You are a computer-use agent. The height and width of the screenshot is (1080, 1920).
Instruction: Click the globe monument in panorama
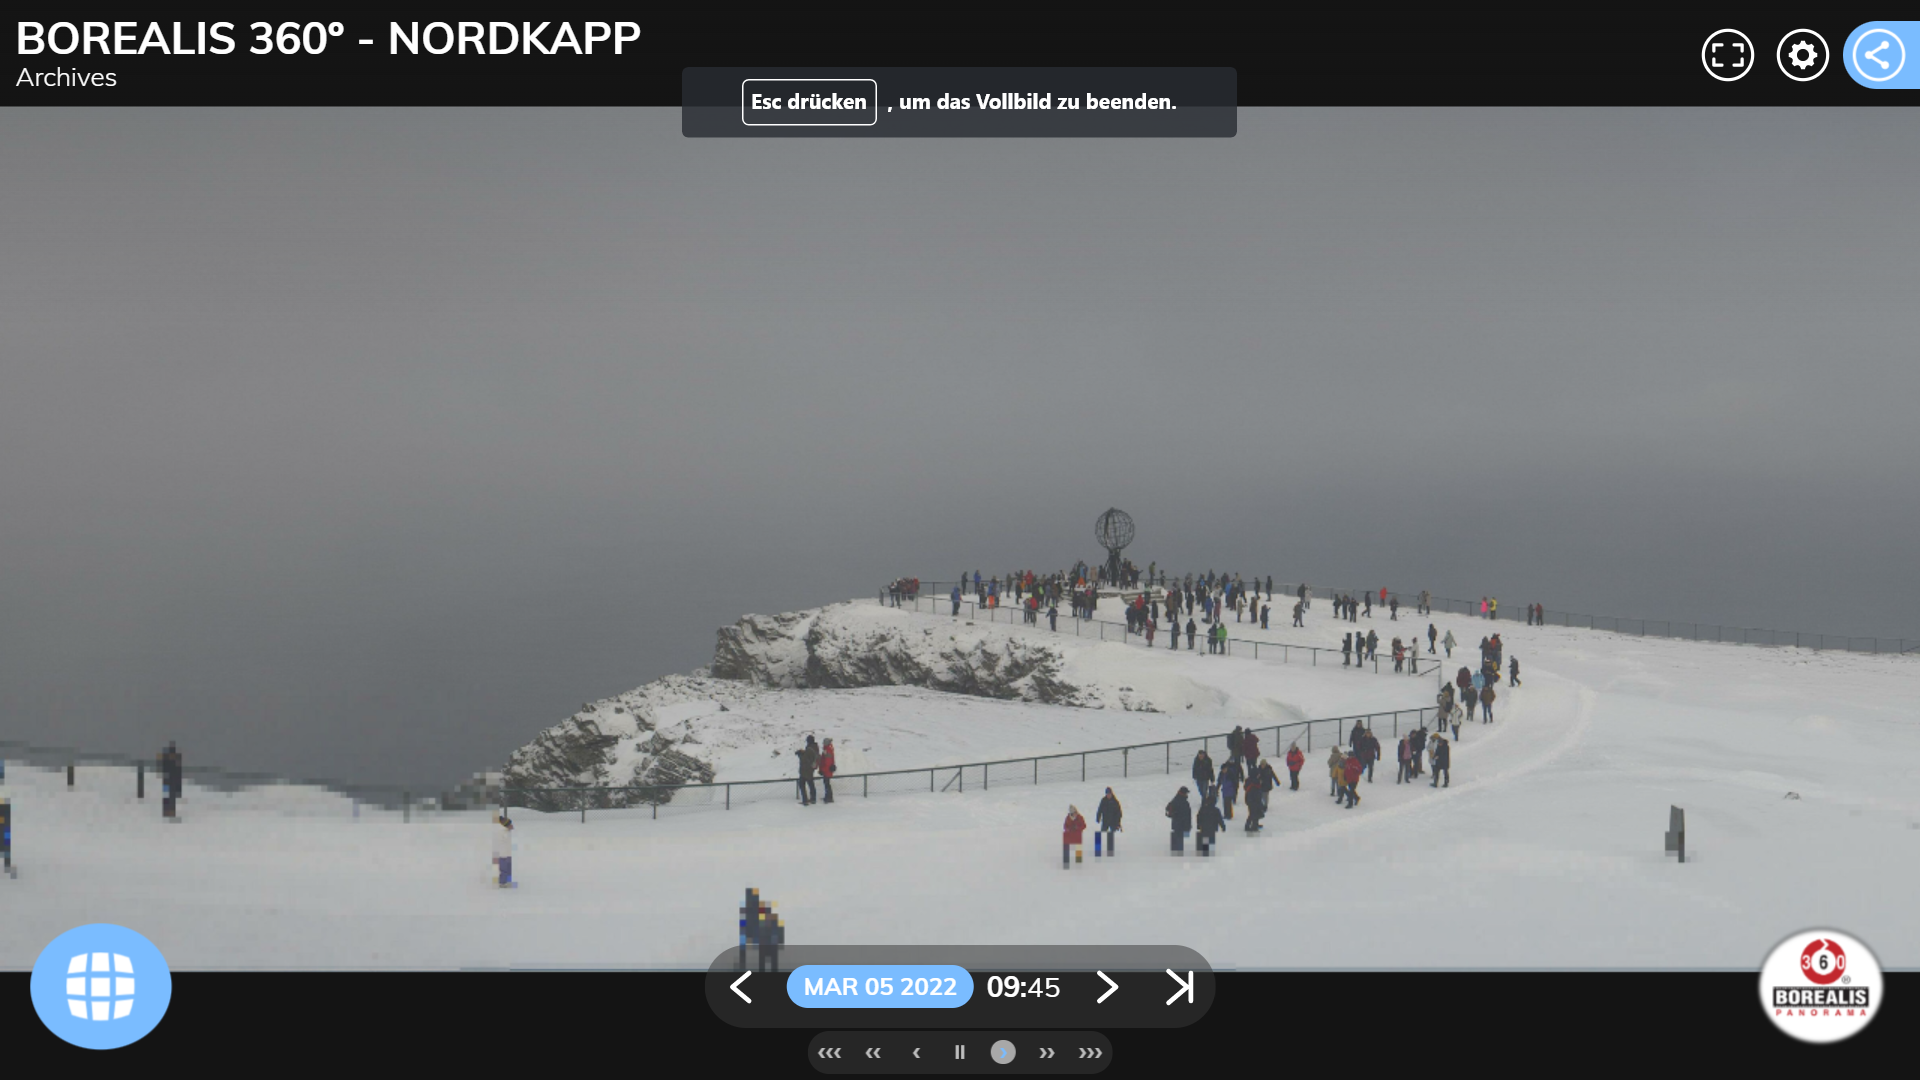[1114, 531]
